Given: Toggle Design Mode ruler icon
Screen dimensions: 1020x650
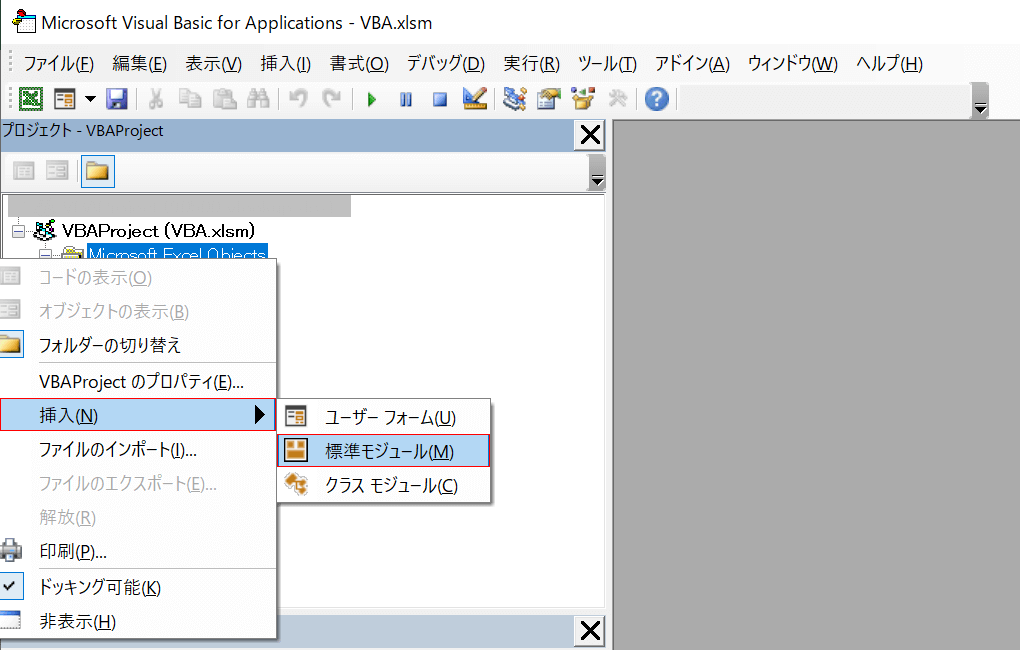Looking at the screenshot, I should 474,99.
